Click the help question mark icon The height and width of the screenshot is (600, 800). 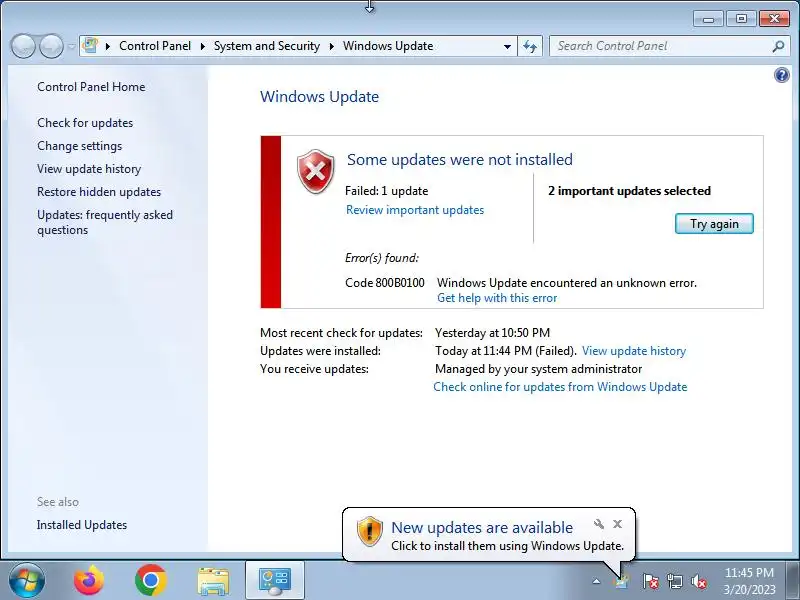(x=781, y=76)
